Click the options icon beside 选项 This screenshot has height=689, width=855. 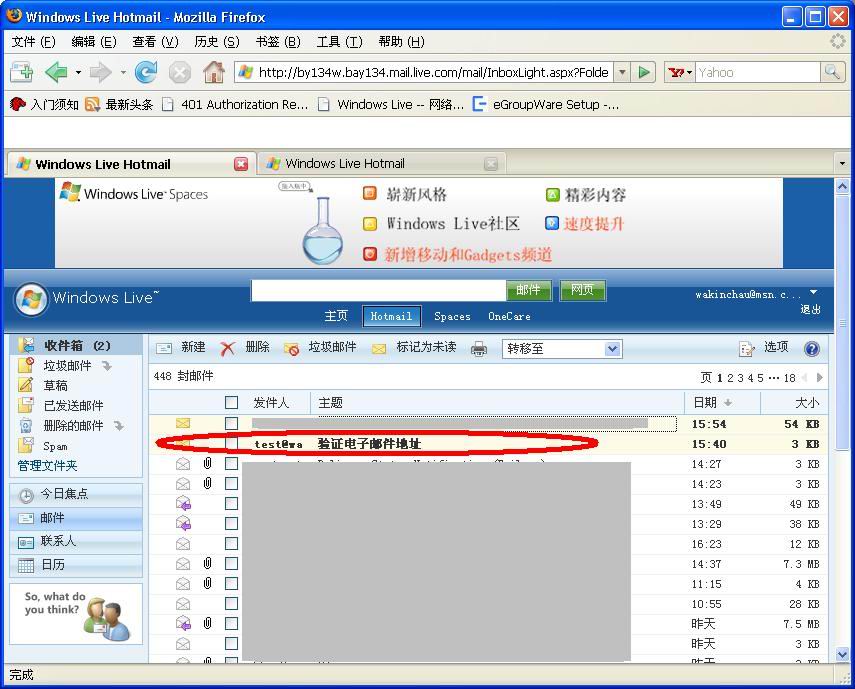pyautogui.click(x=746, y=349)
